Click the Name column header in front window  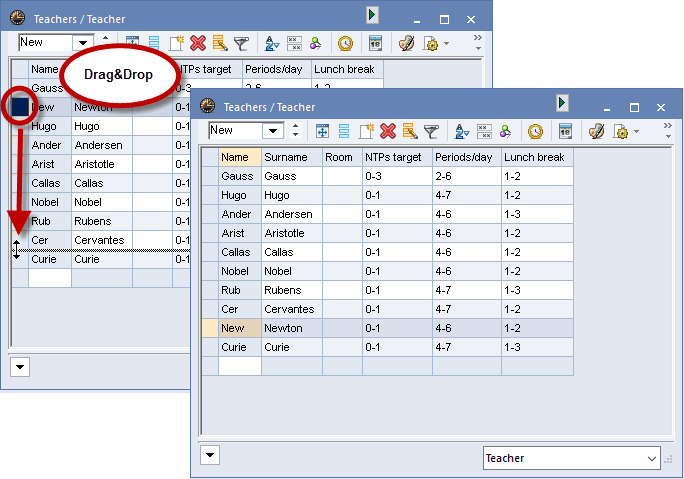coord(240,157)
